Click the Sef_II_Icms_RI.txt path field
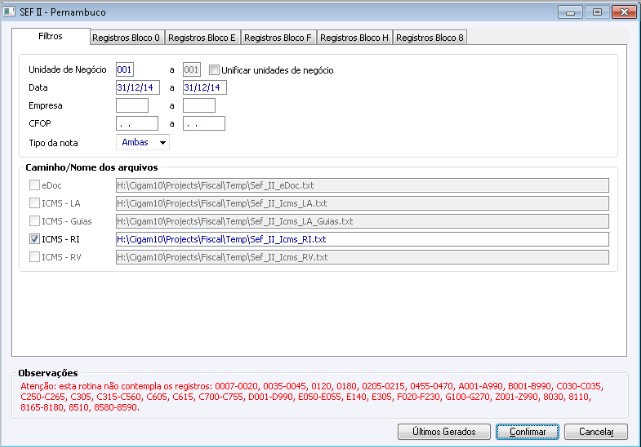This screenshot has height=447, width=641. tap(362, 239)
